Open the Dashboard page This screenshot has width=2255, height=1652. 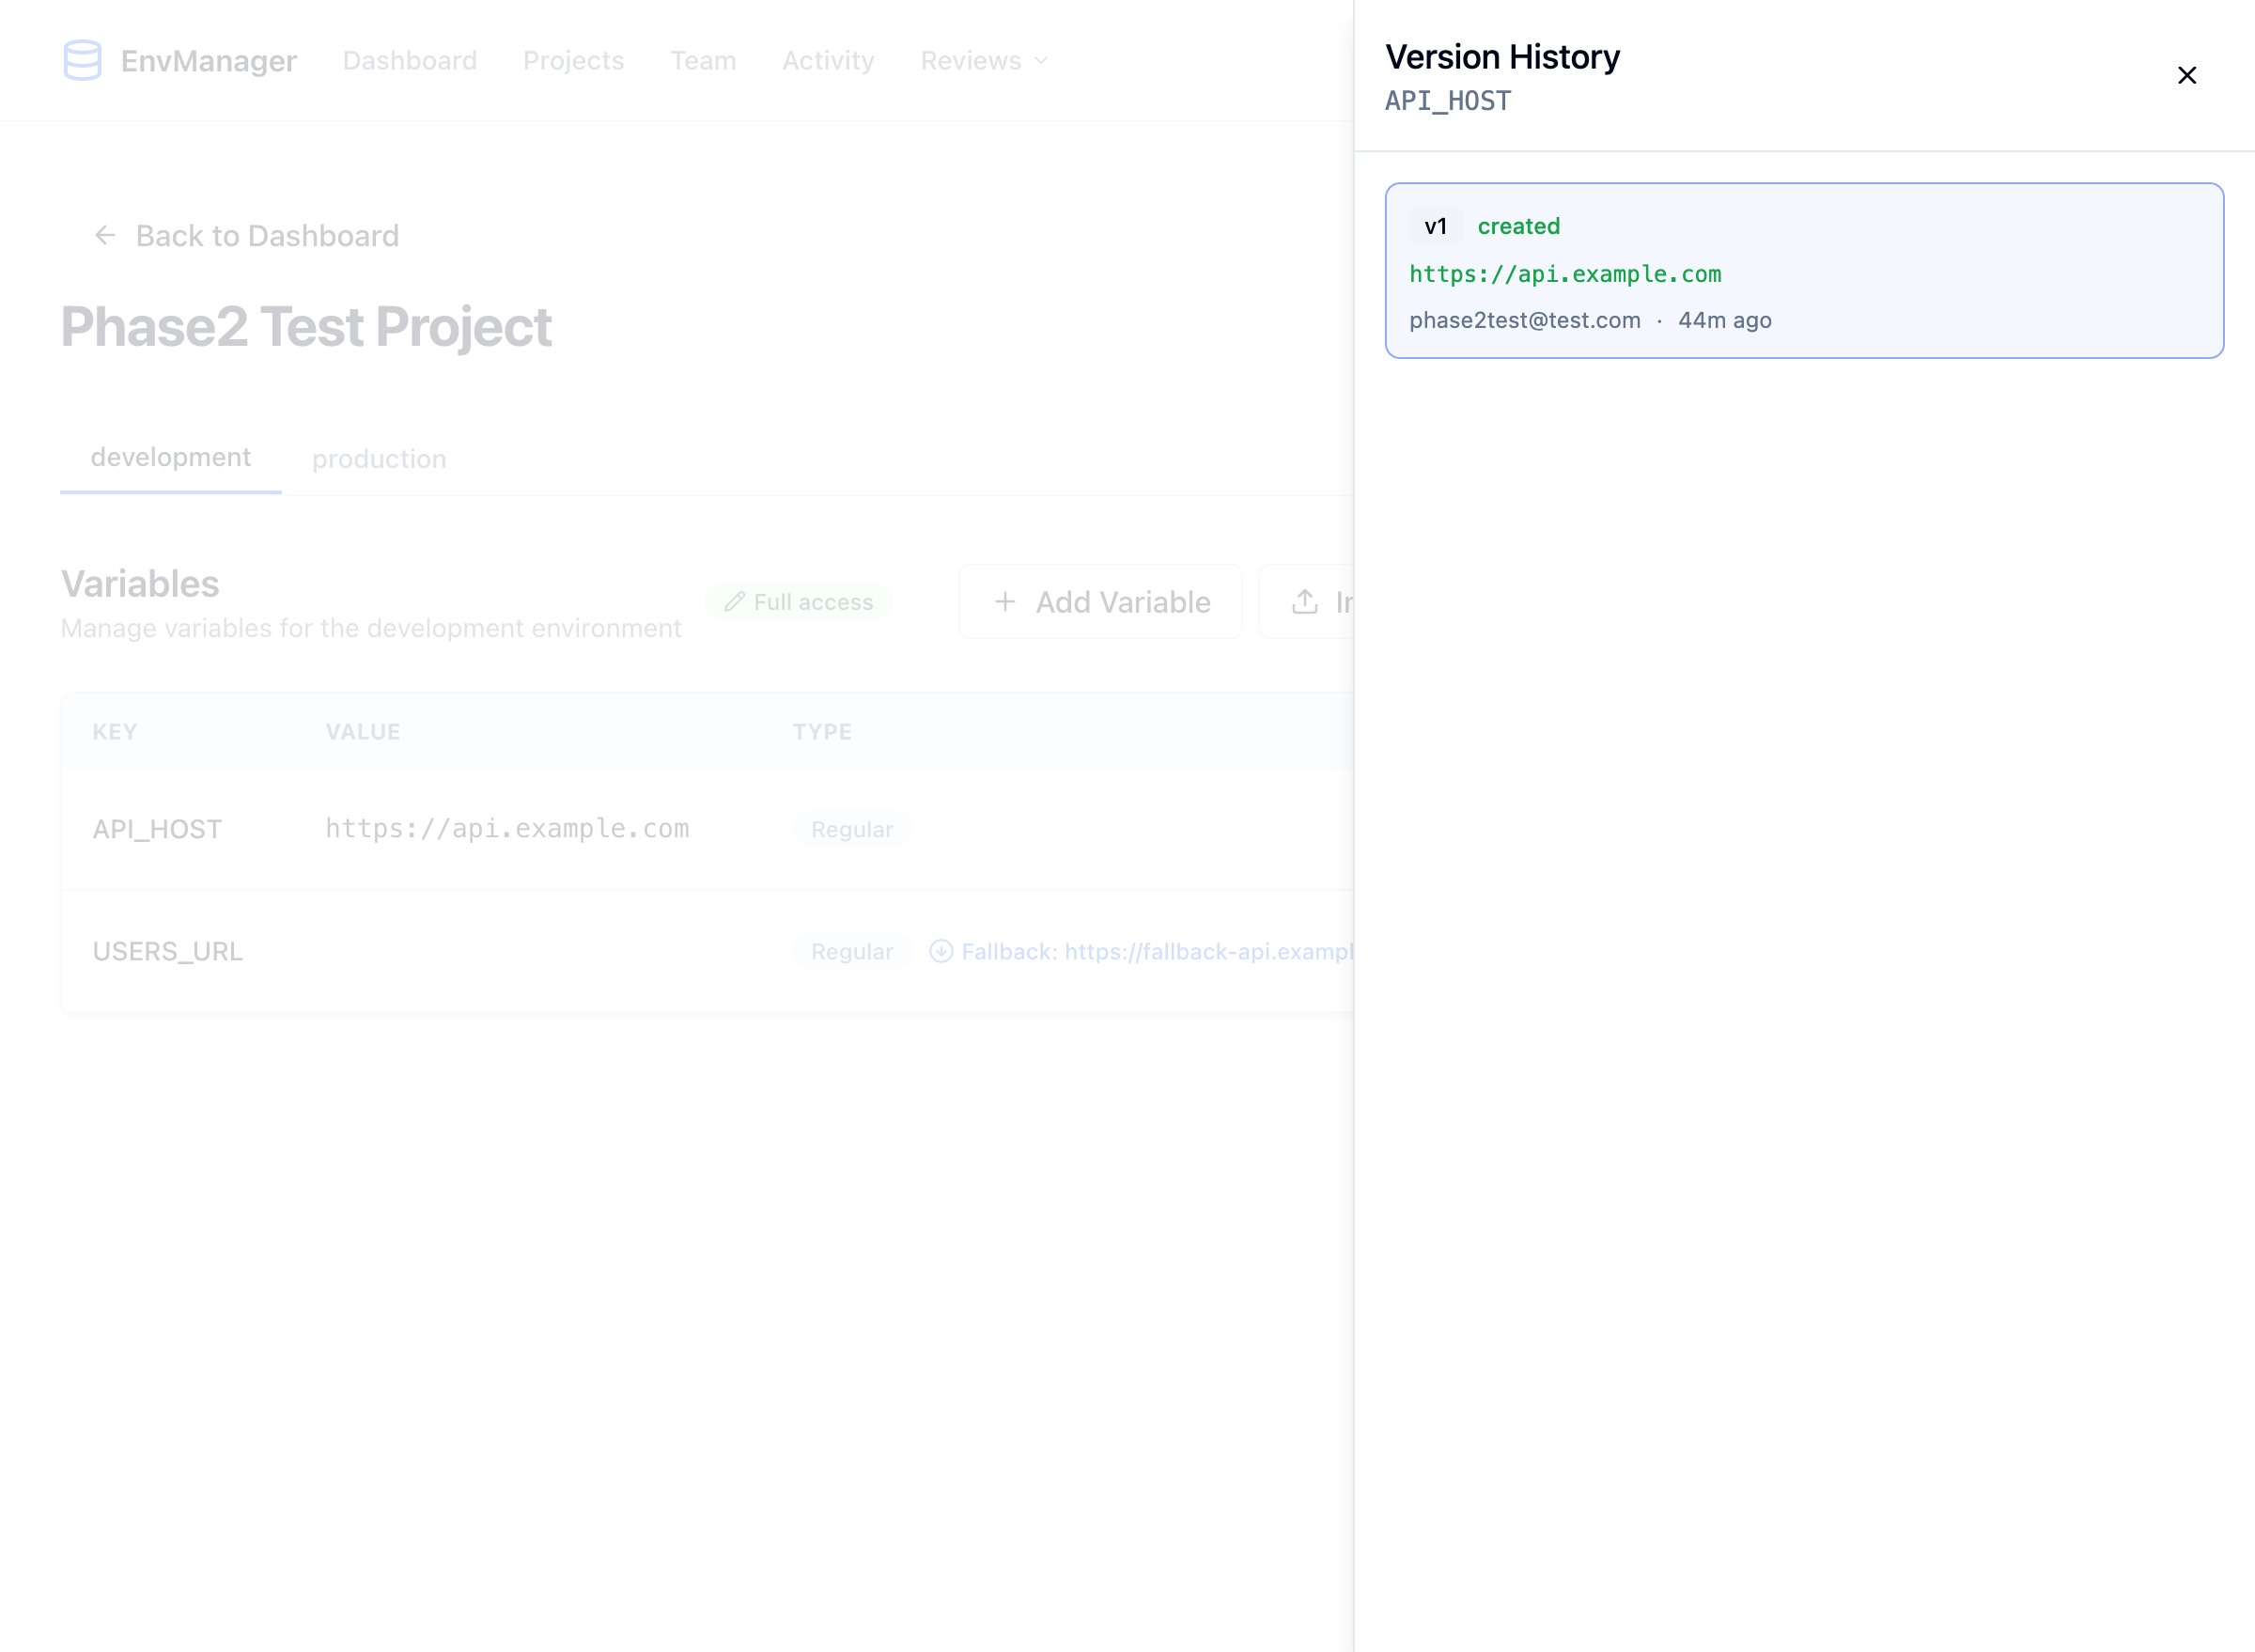click(x=410, y=60)
